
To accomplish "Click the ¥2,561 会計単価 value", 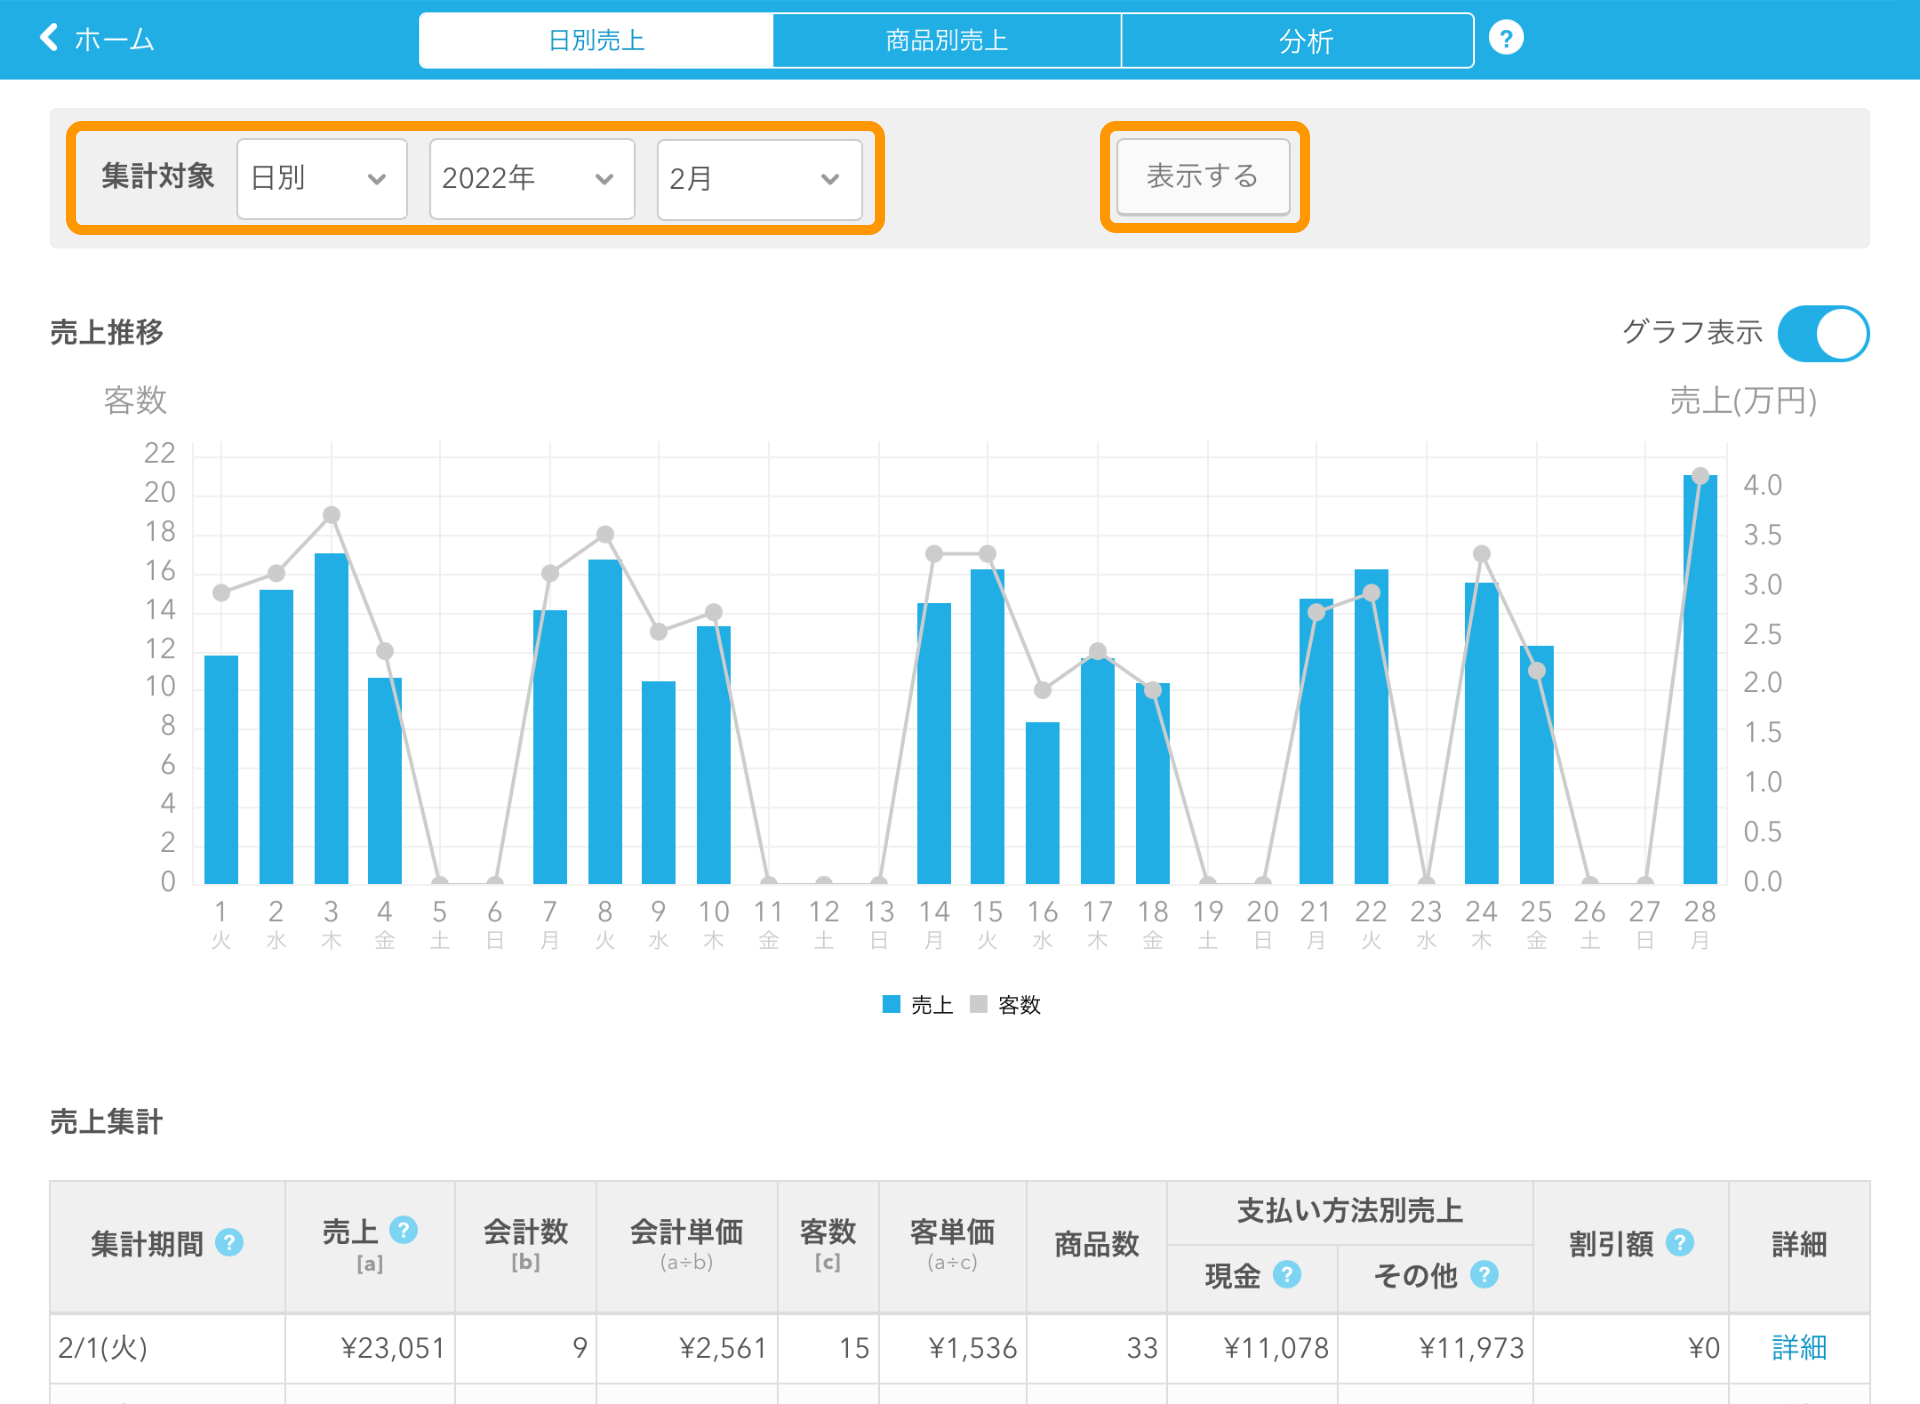I will [x=723, y=1348].
